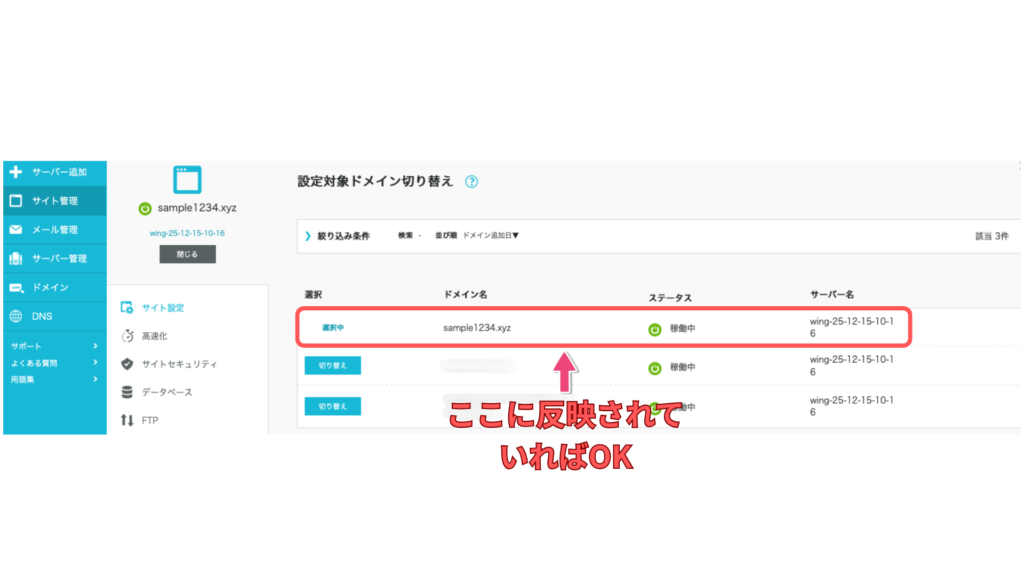Click the envelope icon for メール管理
Screen dimensions: 1024x576
(x=15, y=230)
